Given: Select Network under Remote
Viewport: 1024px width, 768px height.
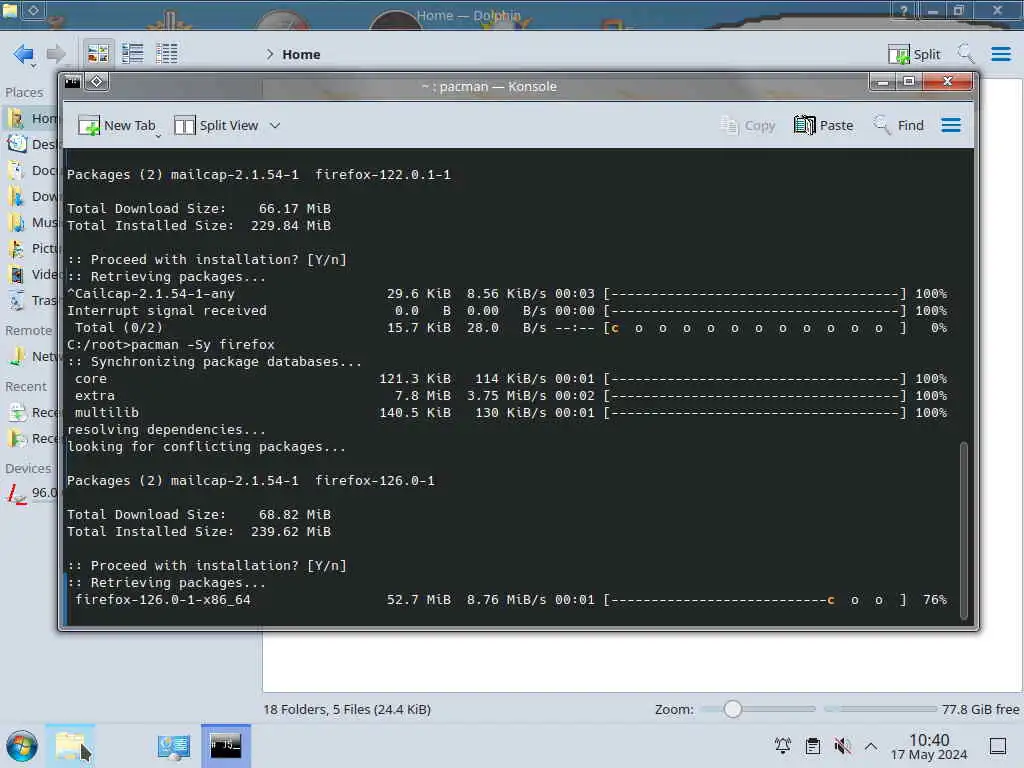Looking at the screenshot, I should [31, 357].
